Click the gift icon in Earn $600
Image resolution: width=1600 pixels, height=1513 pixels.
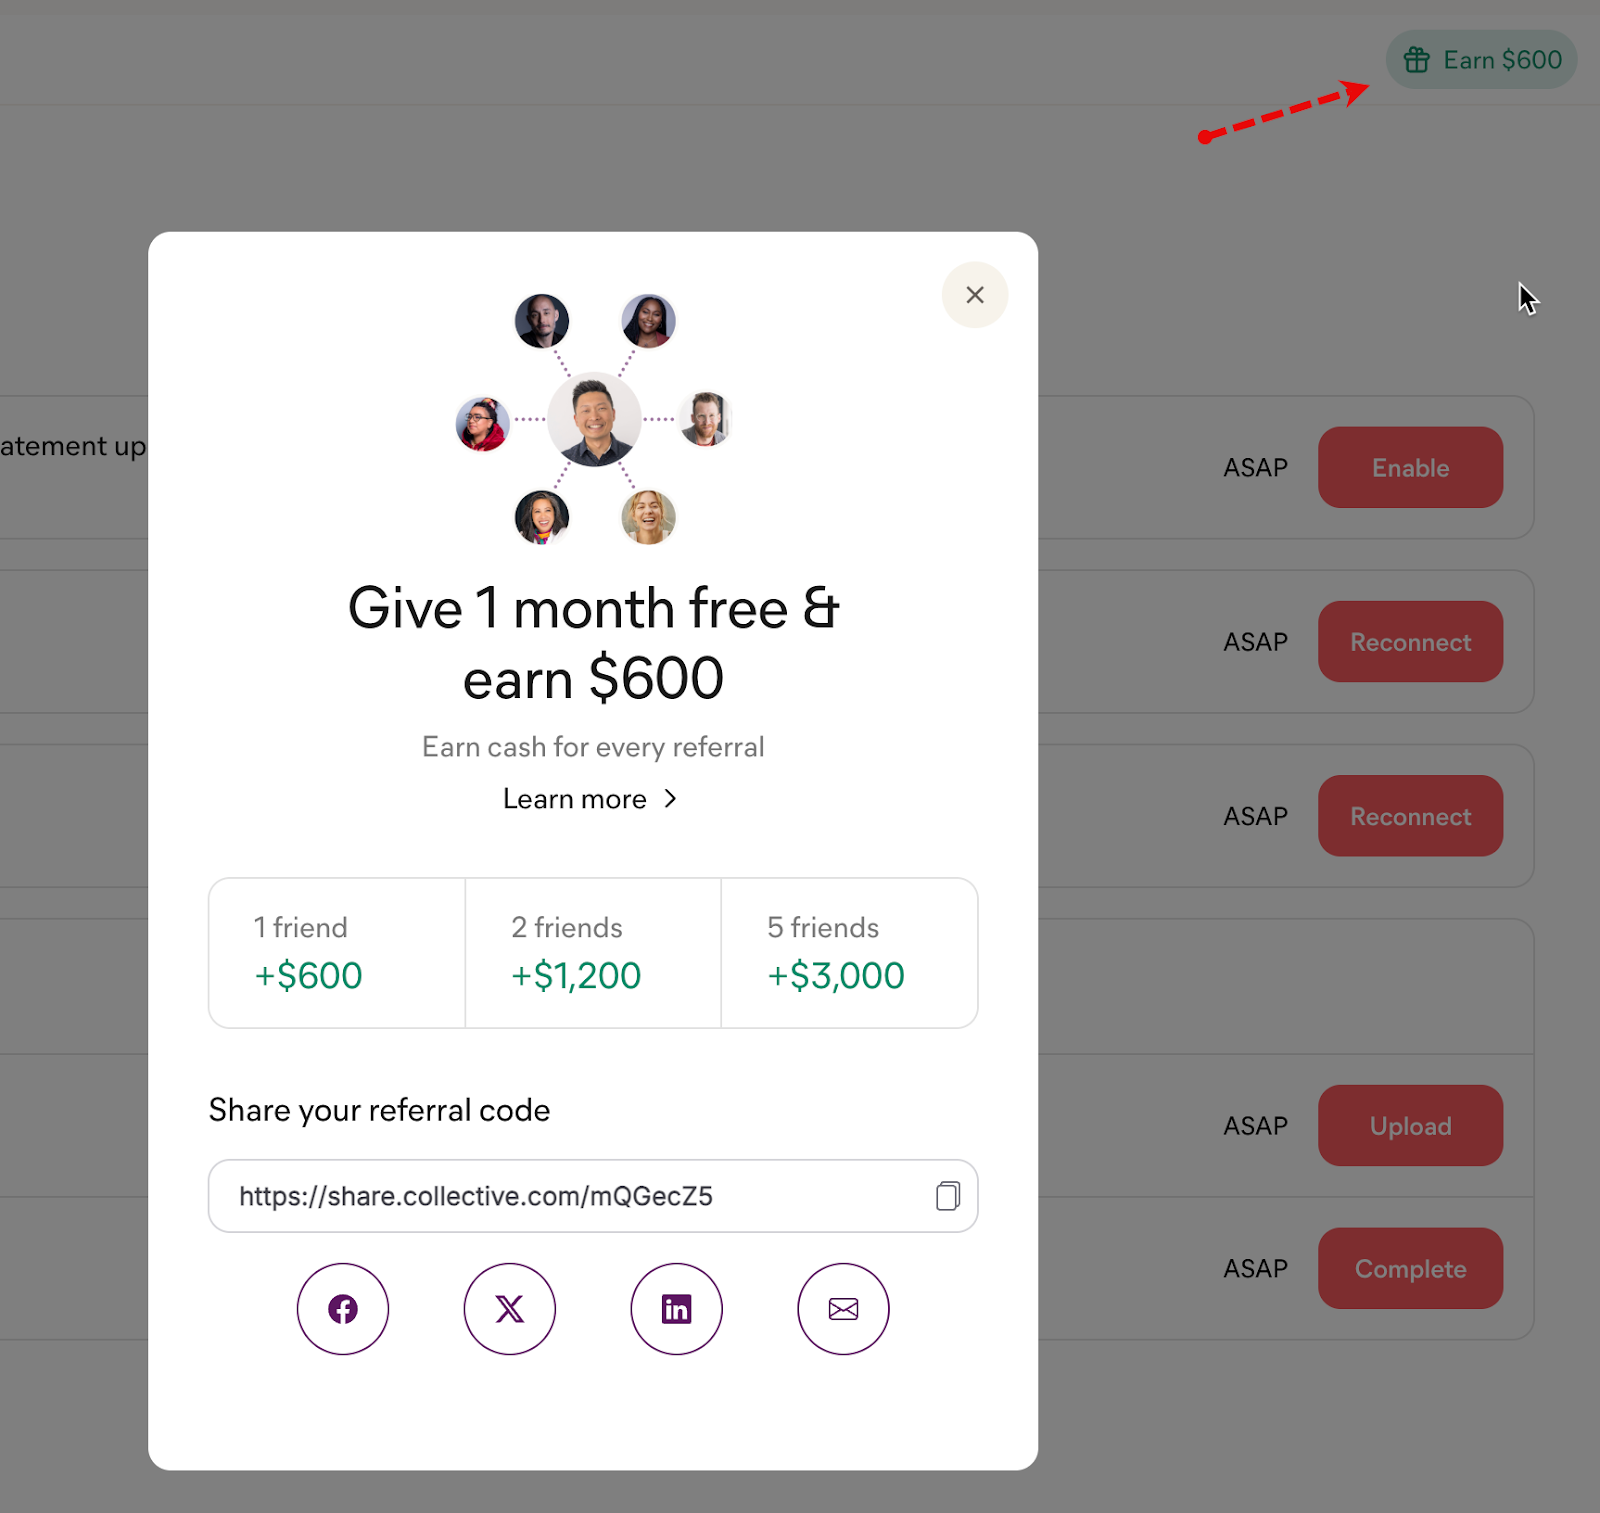coord(1416,60)
